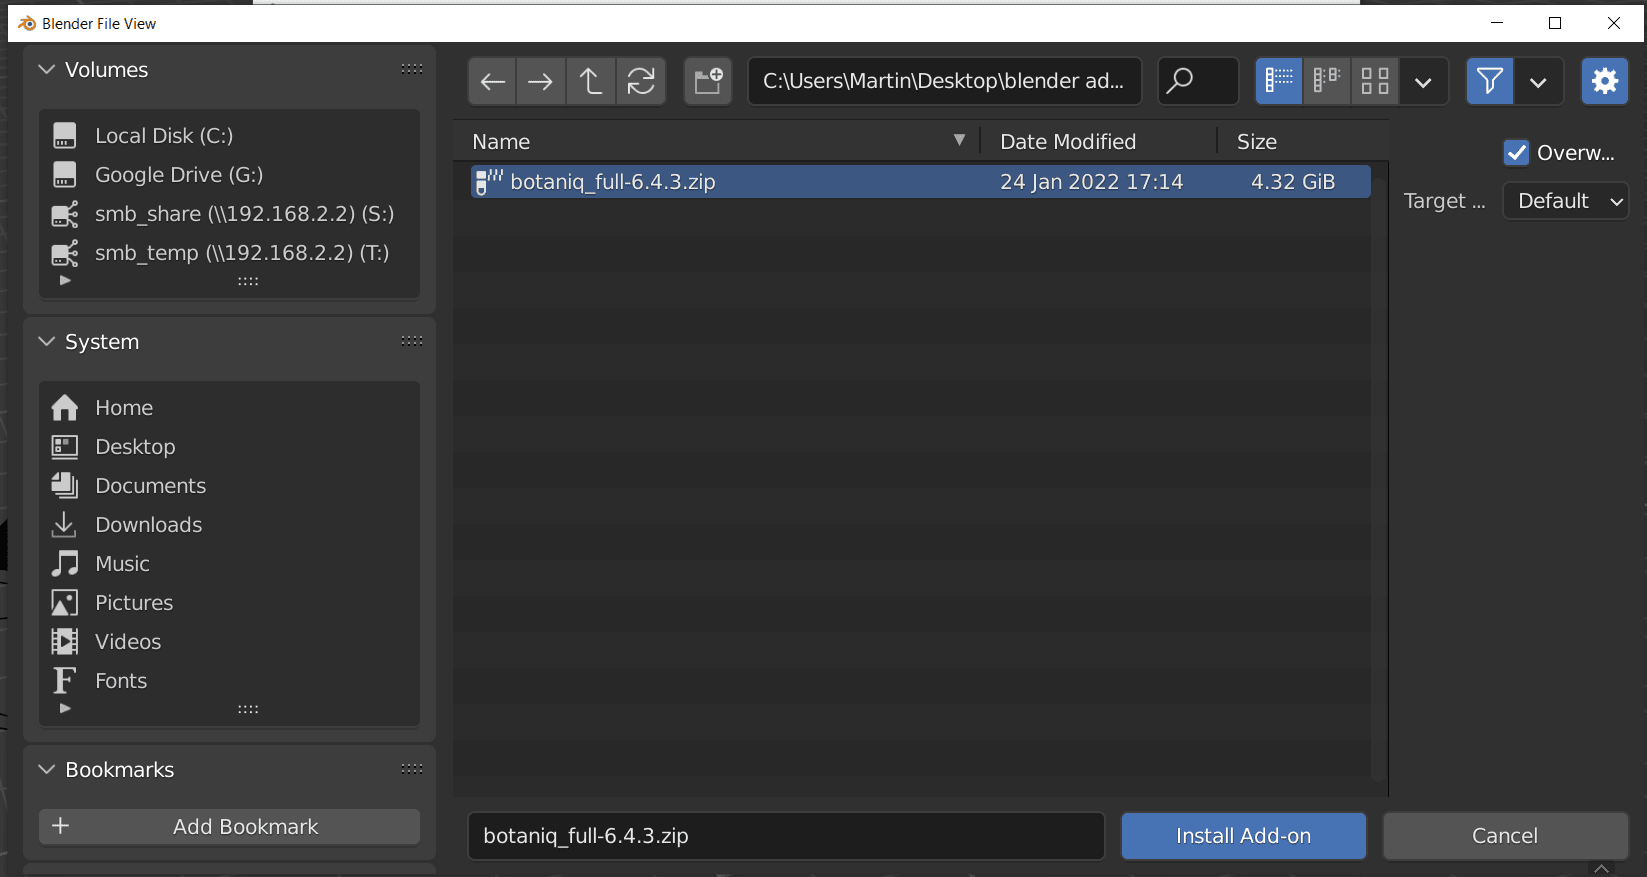Click the Volumes panel drag grip dots
This screenshot has height=877, width=1647.
(412, 69)
